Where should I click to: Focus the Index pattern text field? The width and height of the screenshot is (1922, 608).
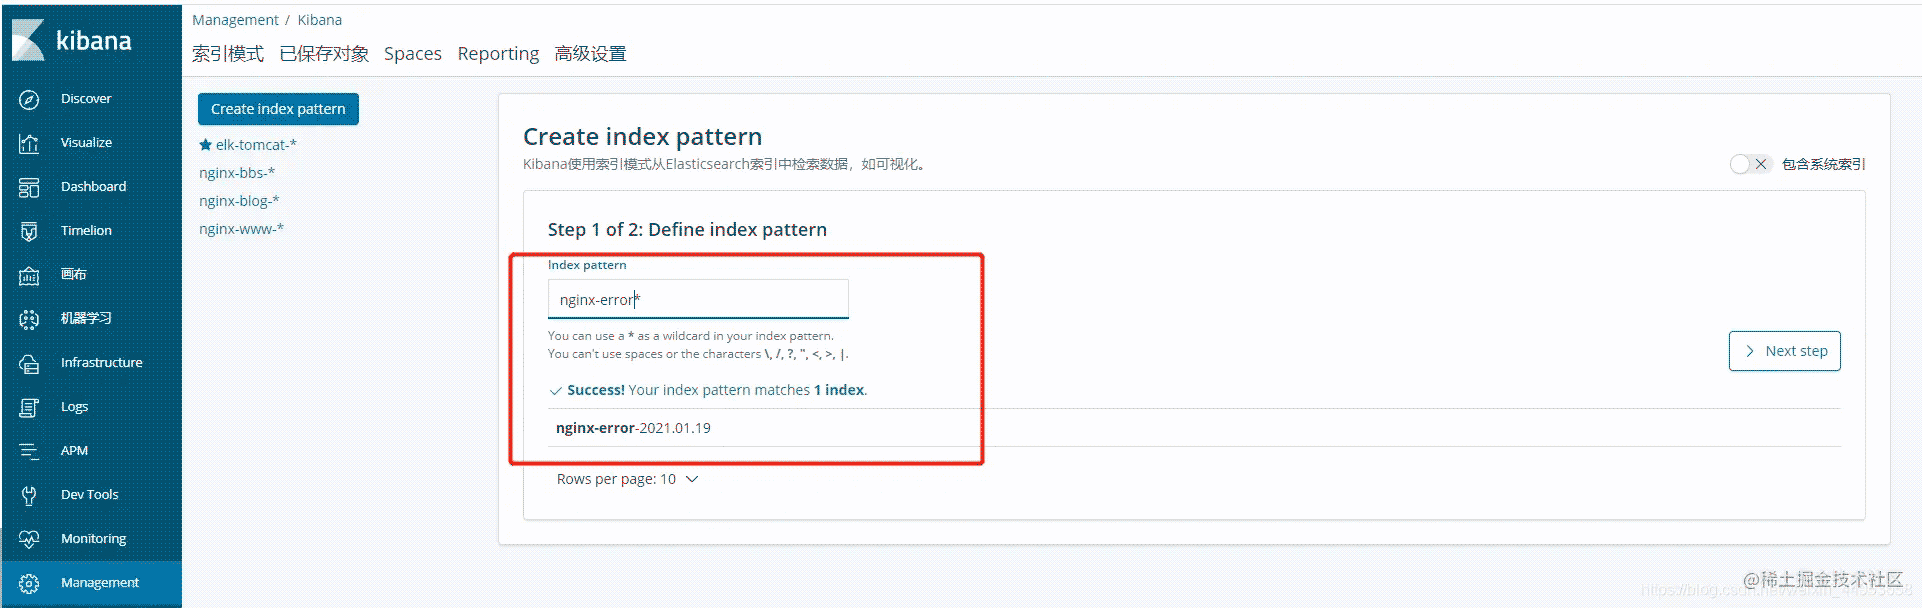[x=698, y=300]
